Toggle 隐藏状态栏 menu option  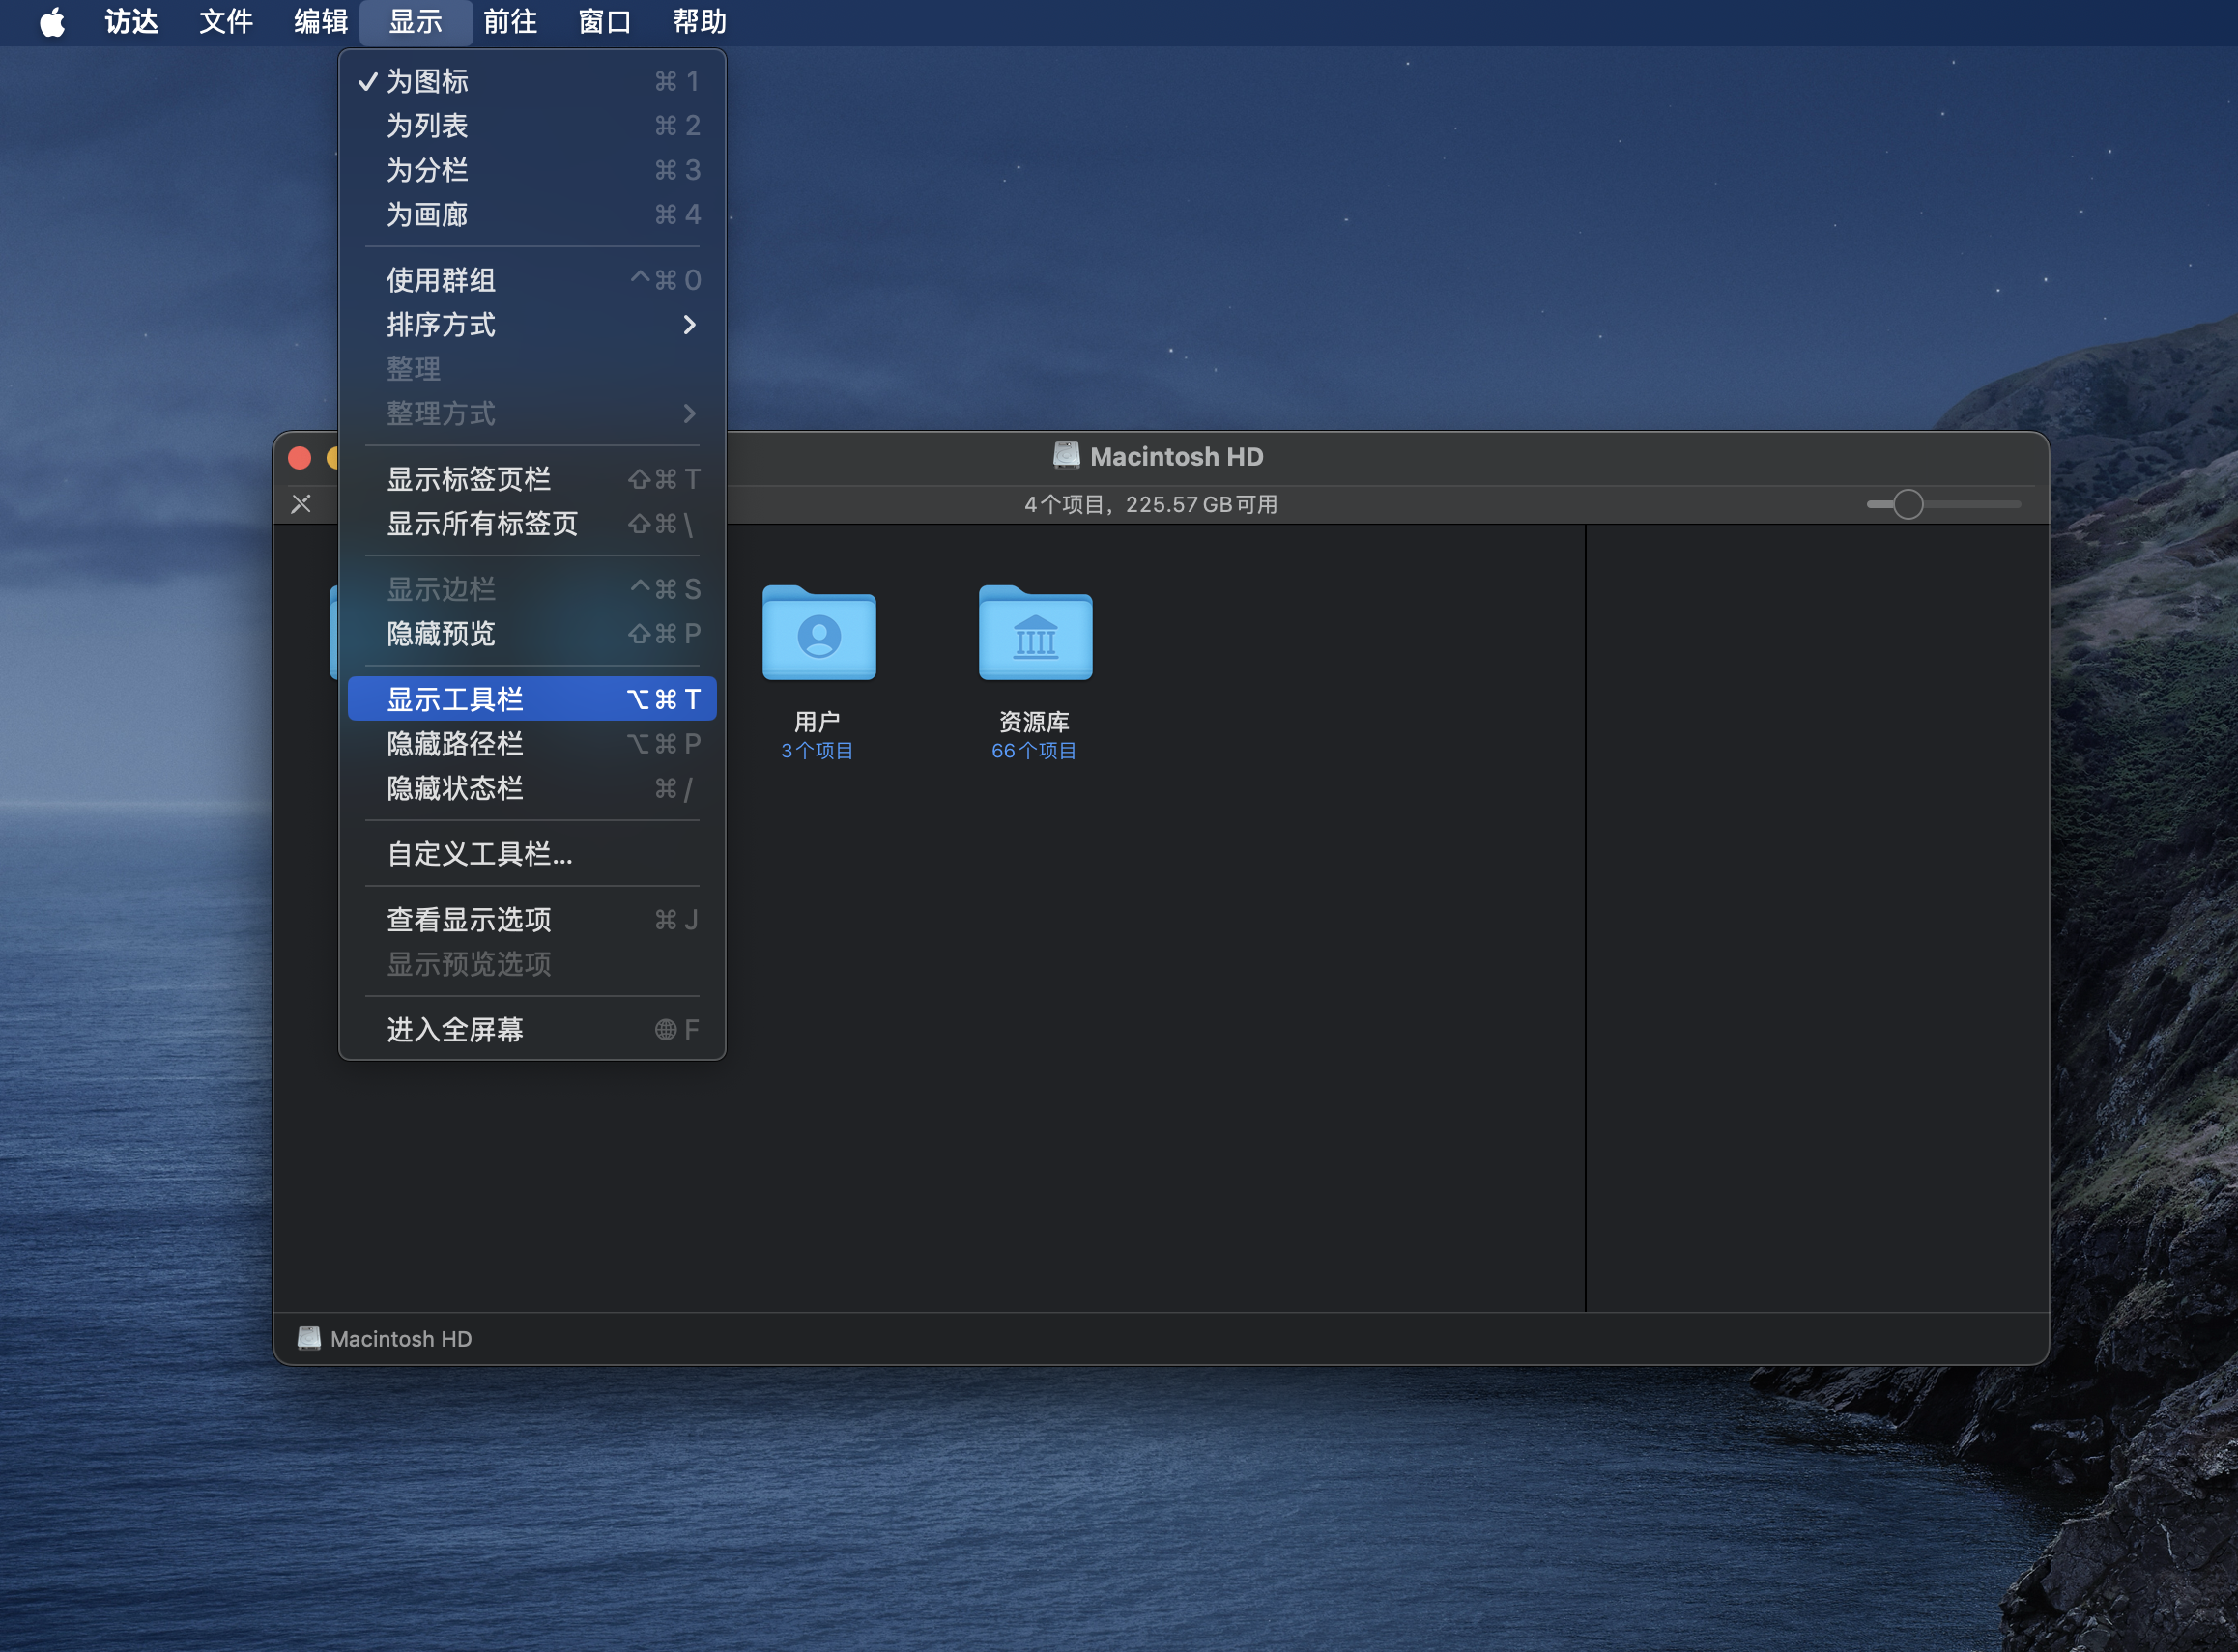coord(455,789)
